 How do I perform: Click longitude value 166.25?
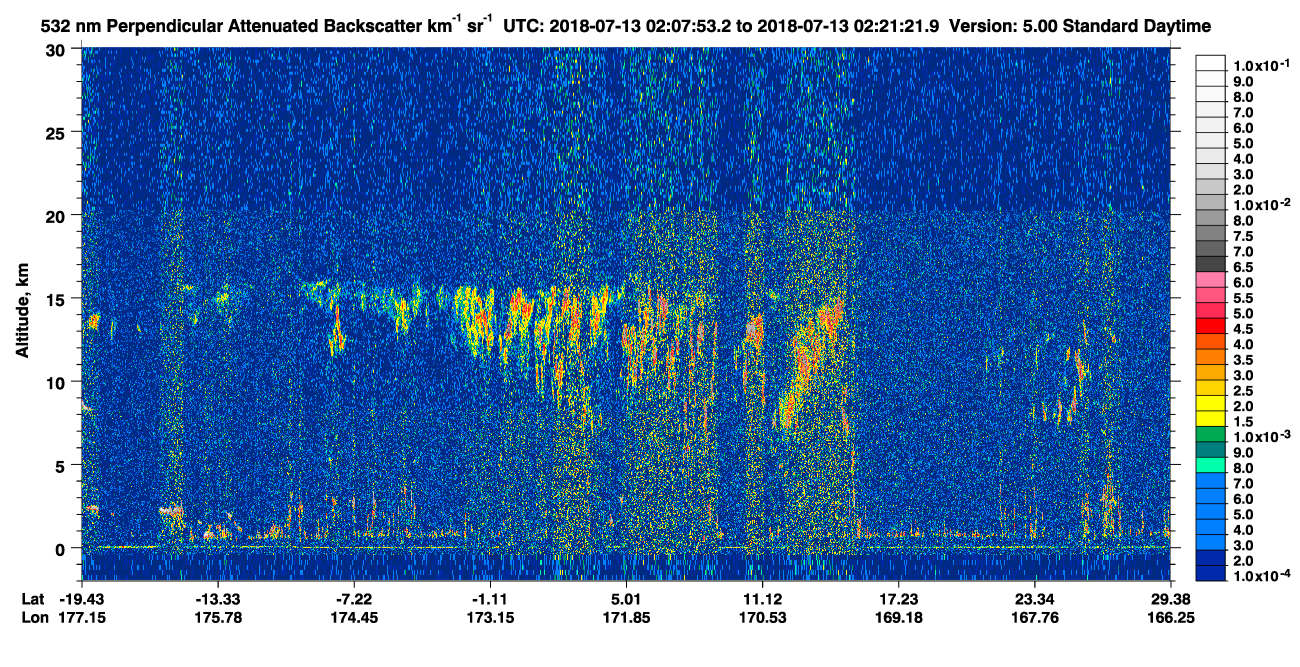(x=1171, y=617)
